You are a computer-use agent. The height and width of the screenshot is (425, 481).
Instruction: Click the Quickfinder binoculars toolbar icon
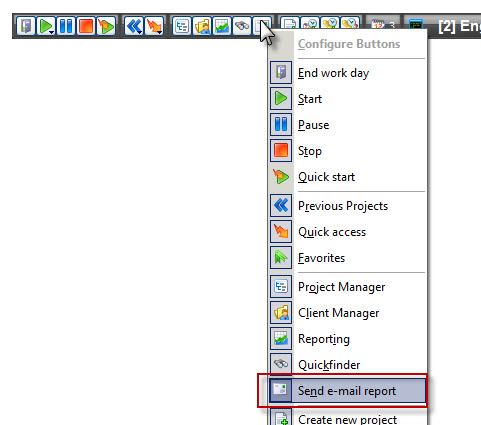click(242, 26)
